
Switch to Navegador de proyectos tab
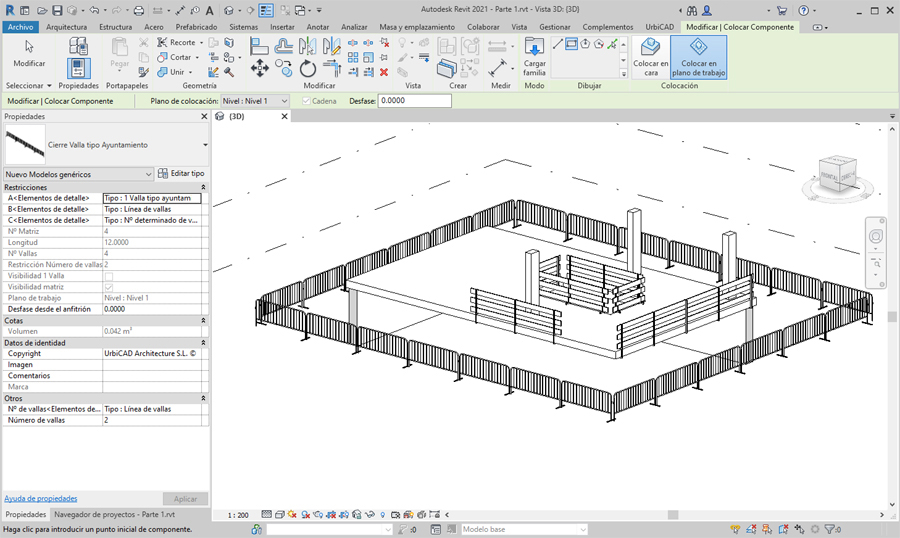(x=115, y=514)
